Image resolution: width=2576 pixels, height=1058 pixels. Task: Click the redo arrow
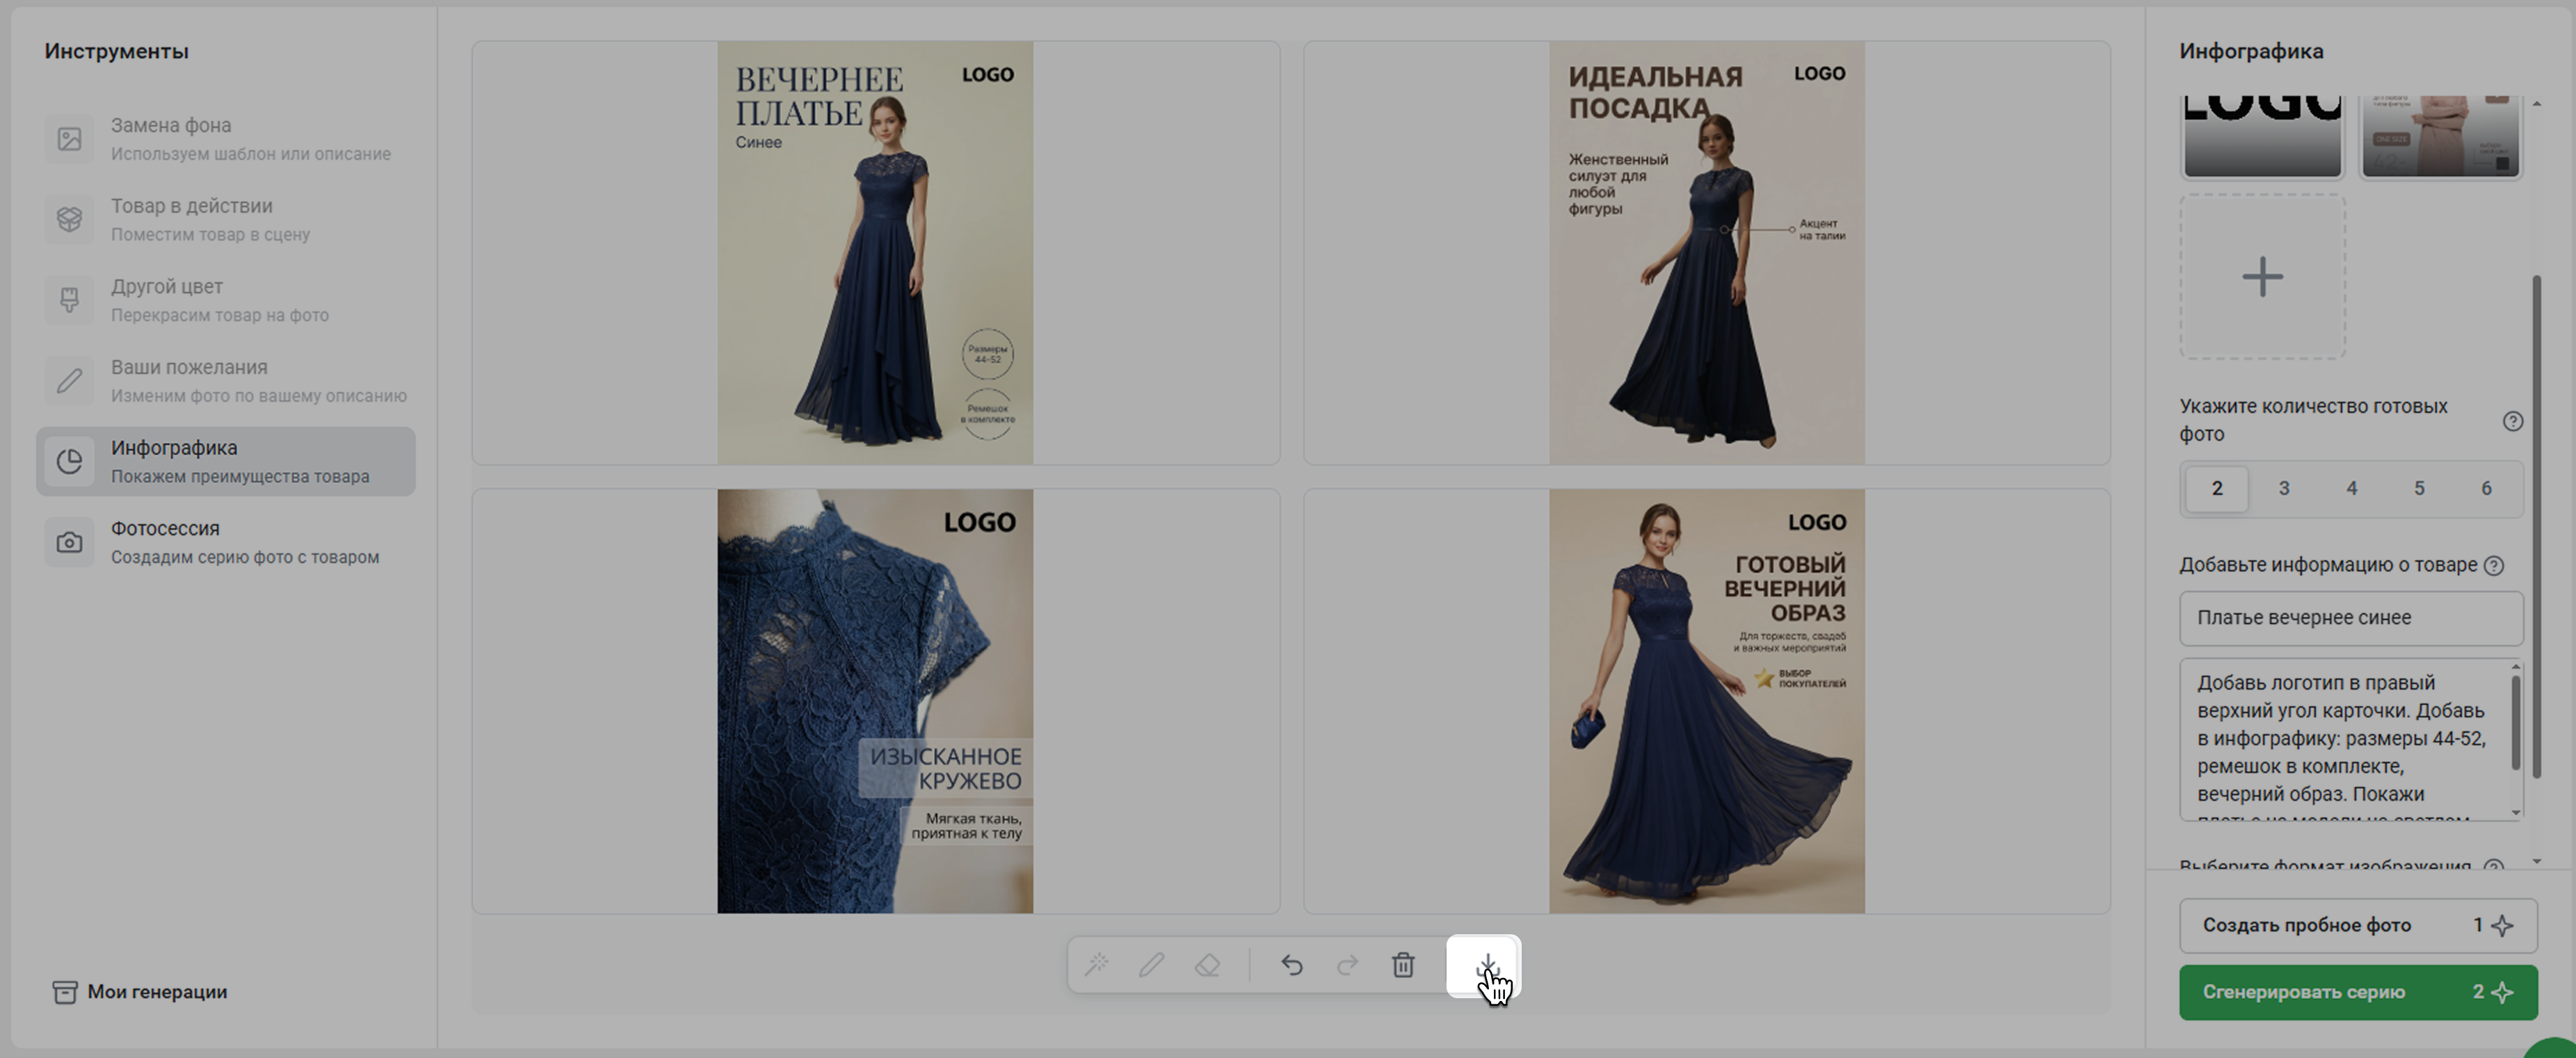tap(1347, 964)
